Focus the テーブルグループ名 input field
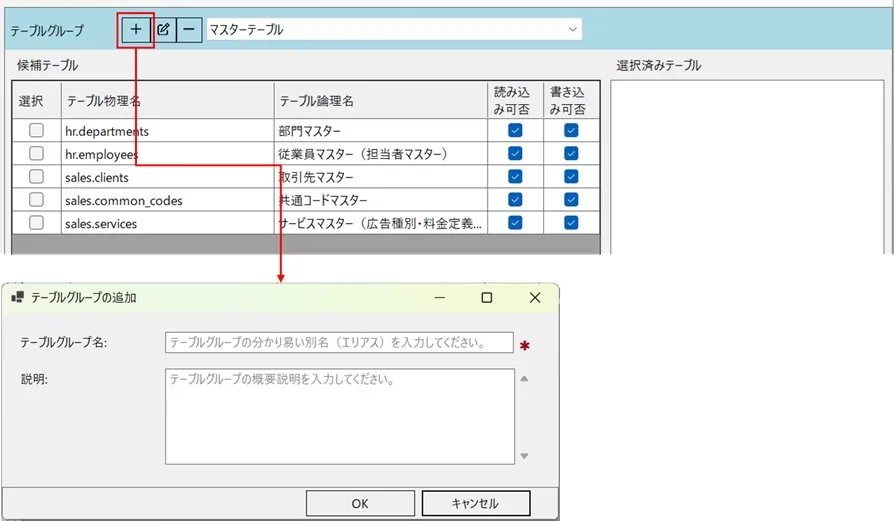 [x=339, y=343]
